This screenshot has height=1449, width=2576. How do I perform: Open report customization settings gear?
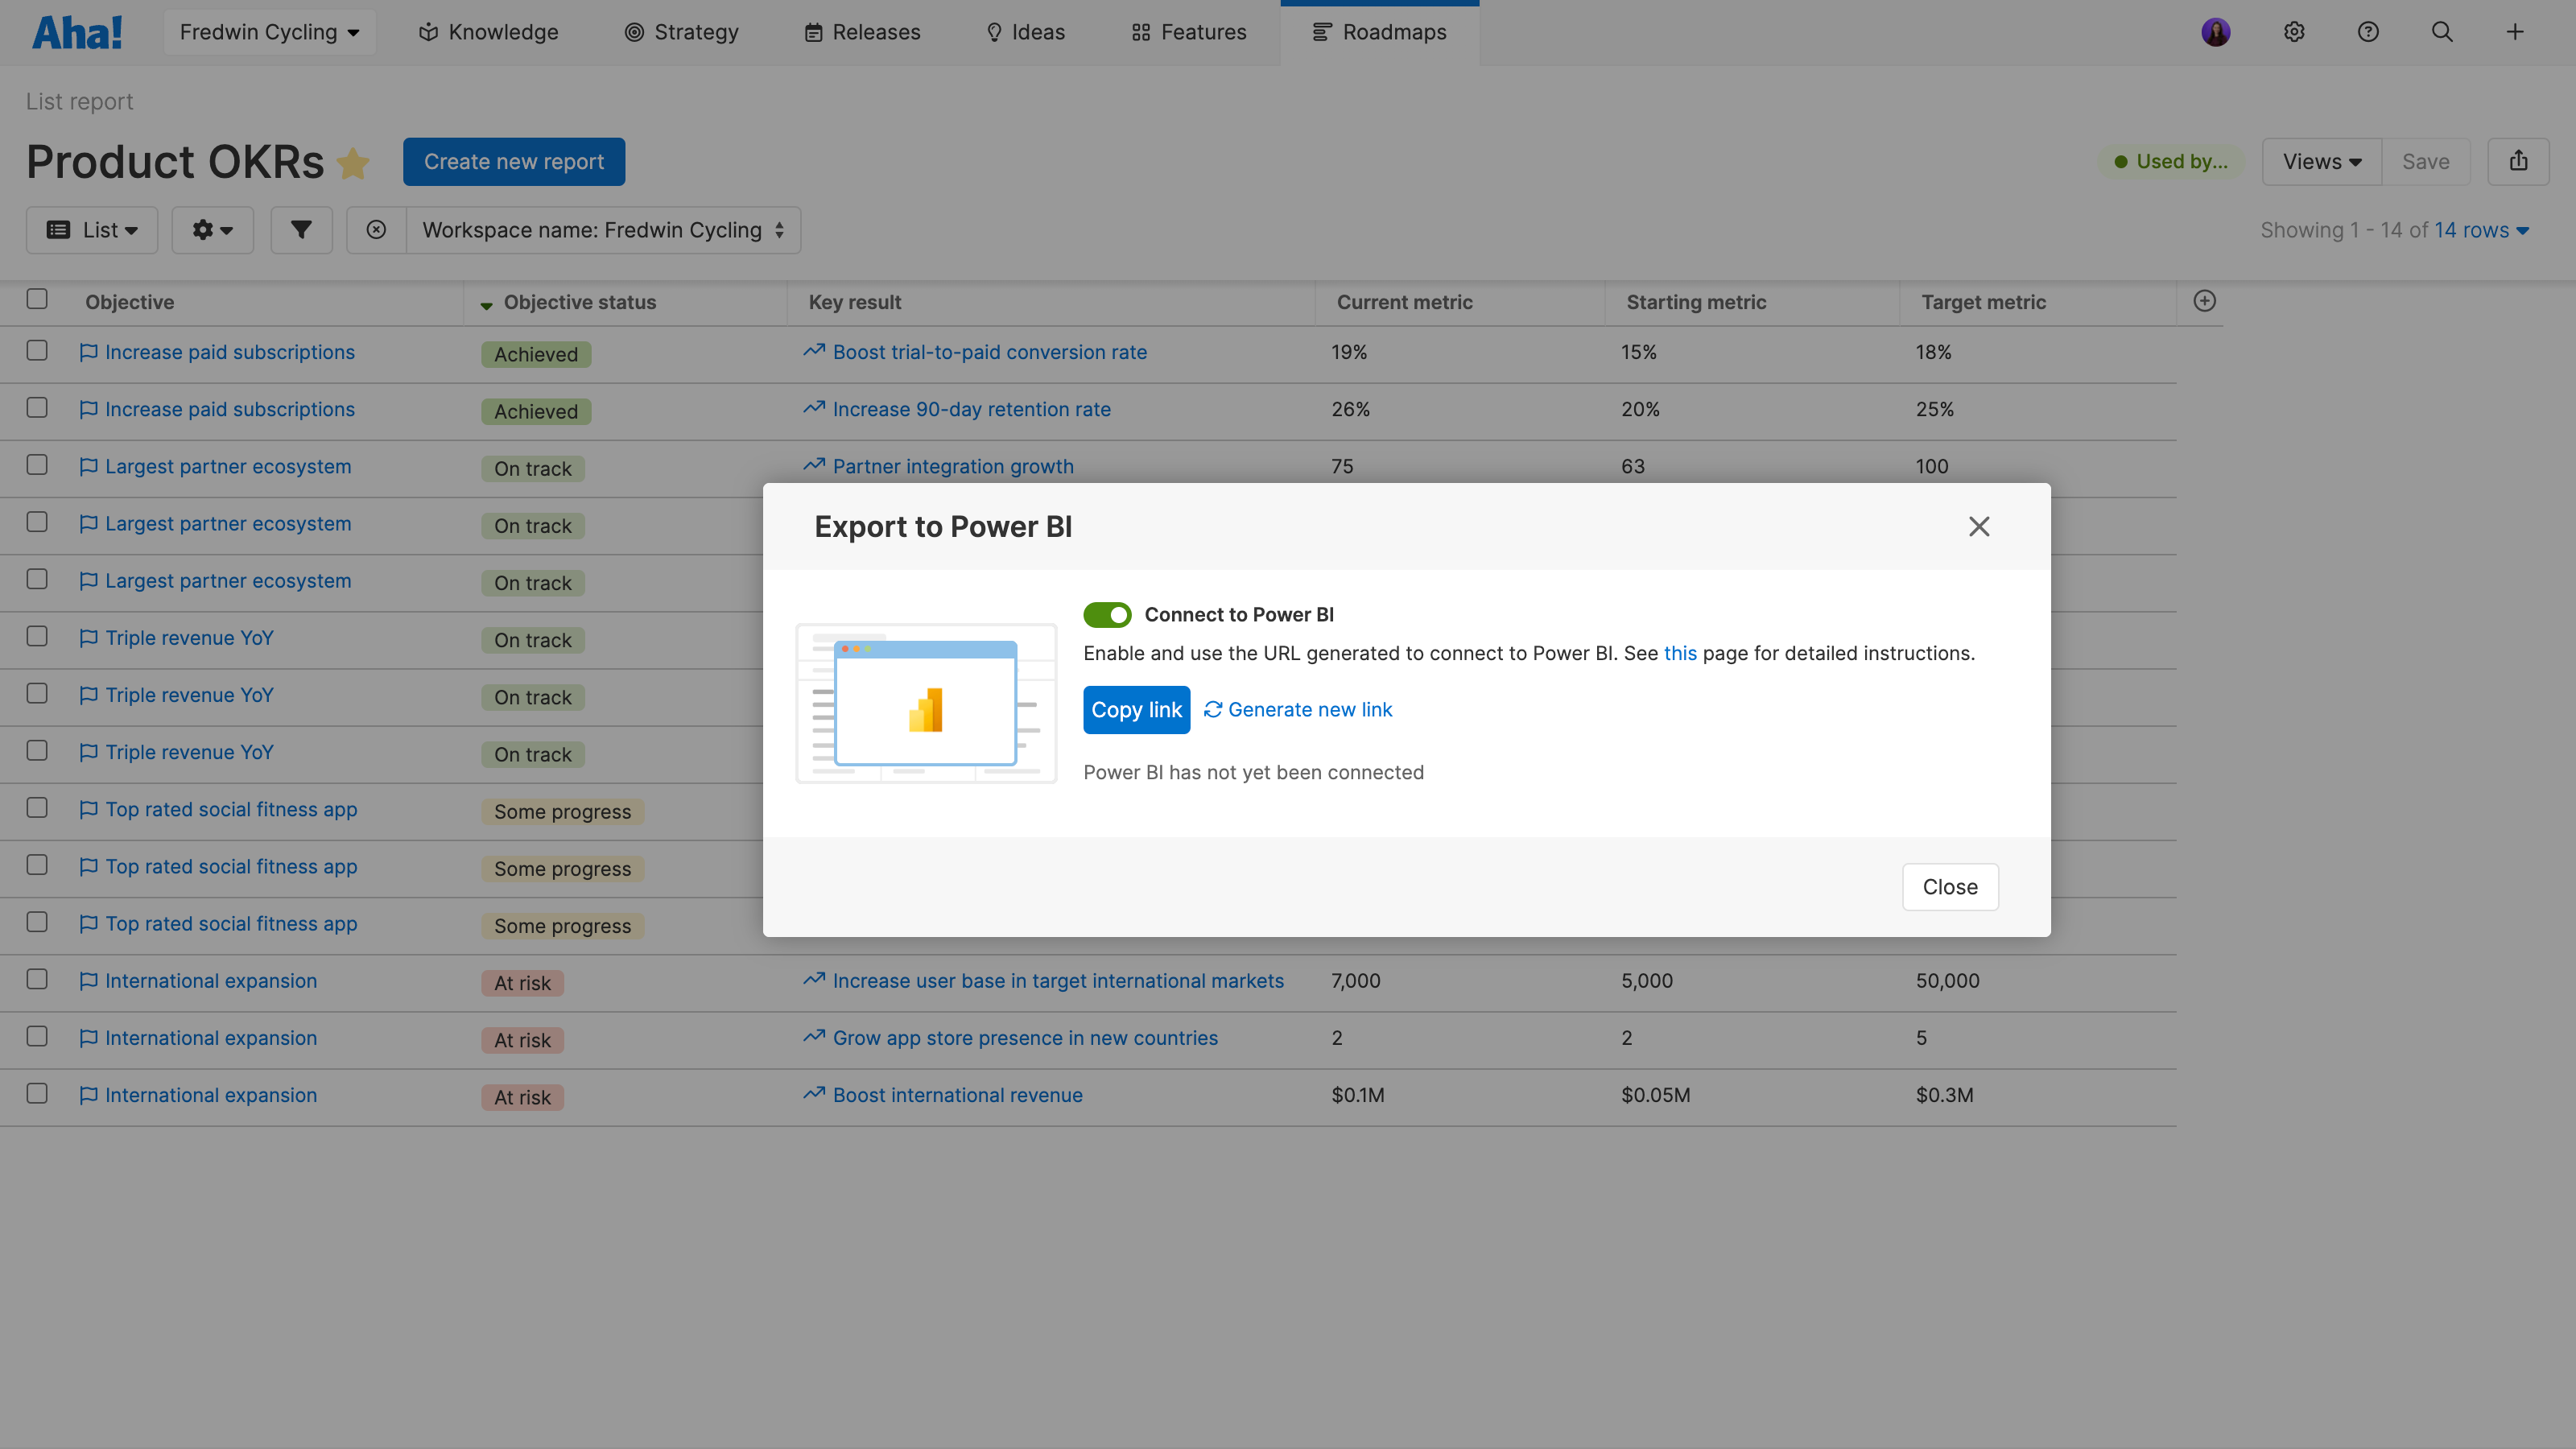click(x=212, y=229)
